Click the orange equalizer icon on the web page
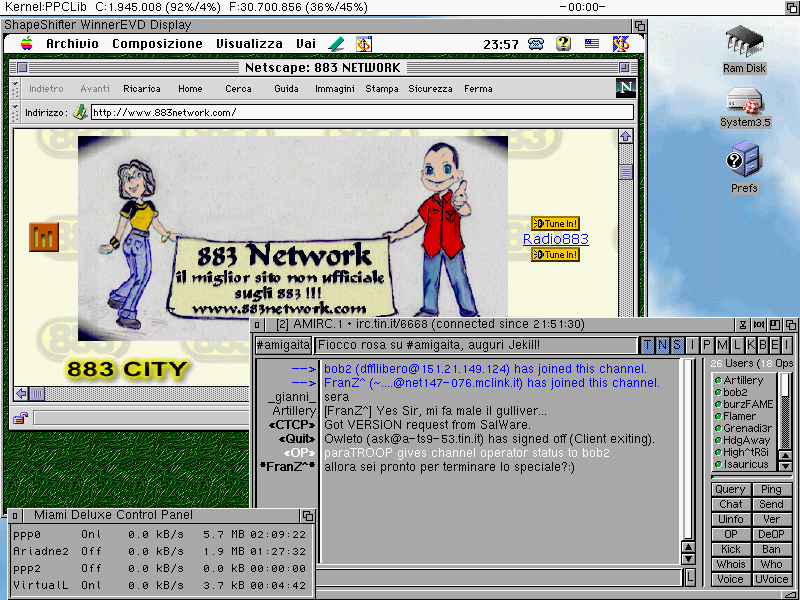Screen dimensions: 800x600 [44, 237]
